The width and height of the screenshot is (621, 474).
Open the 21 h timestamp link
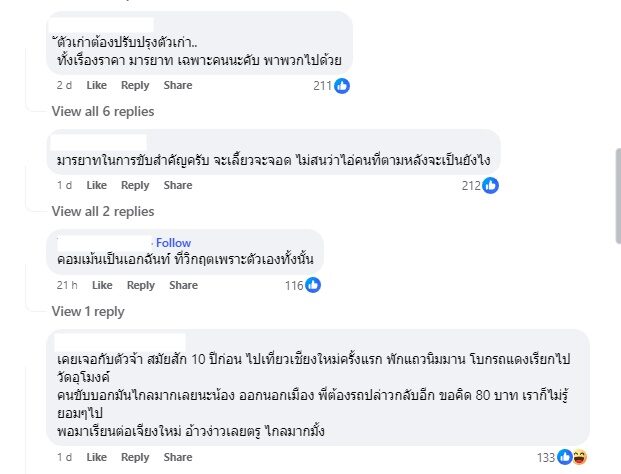[67, 285]
